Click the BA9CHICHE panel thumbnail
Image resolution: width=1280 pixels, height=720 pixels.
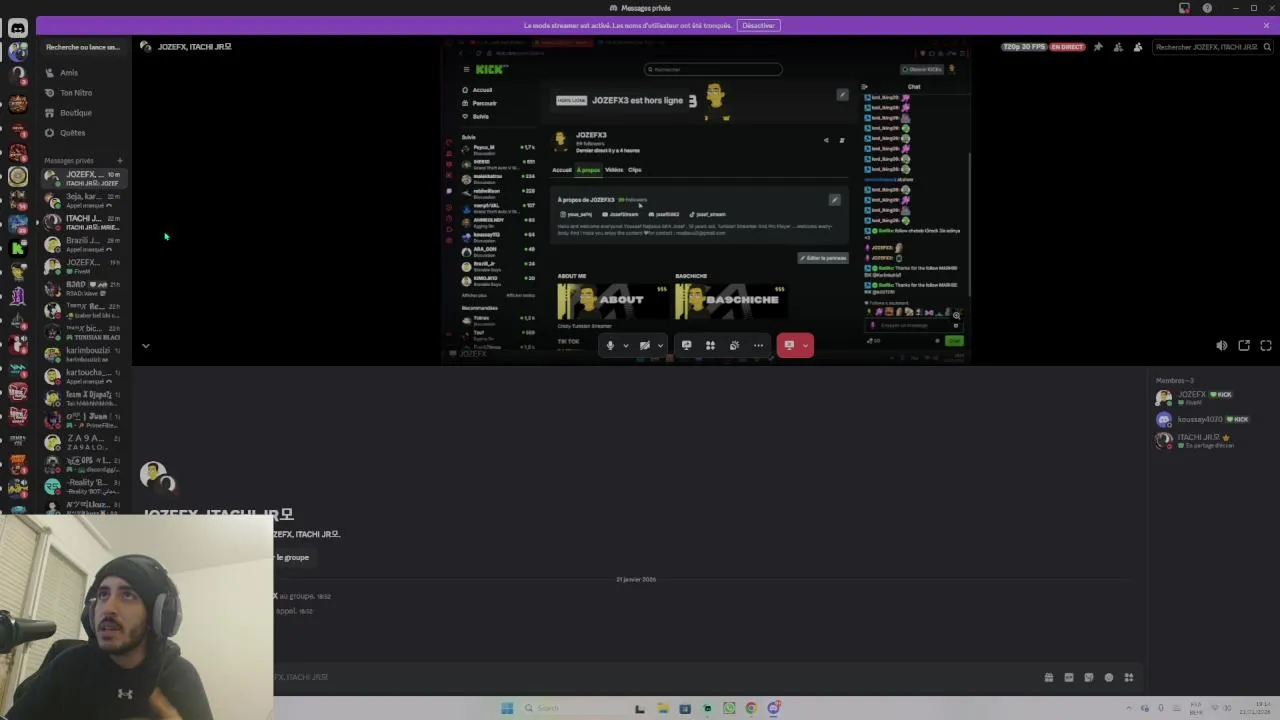[x=731, y=300]
